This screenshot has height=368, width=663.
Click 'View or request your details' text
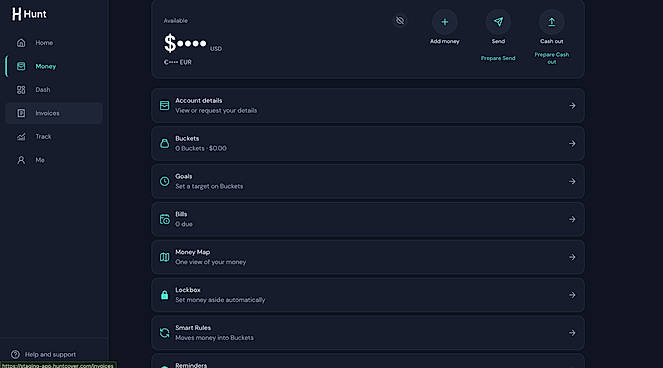216,110
